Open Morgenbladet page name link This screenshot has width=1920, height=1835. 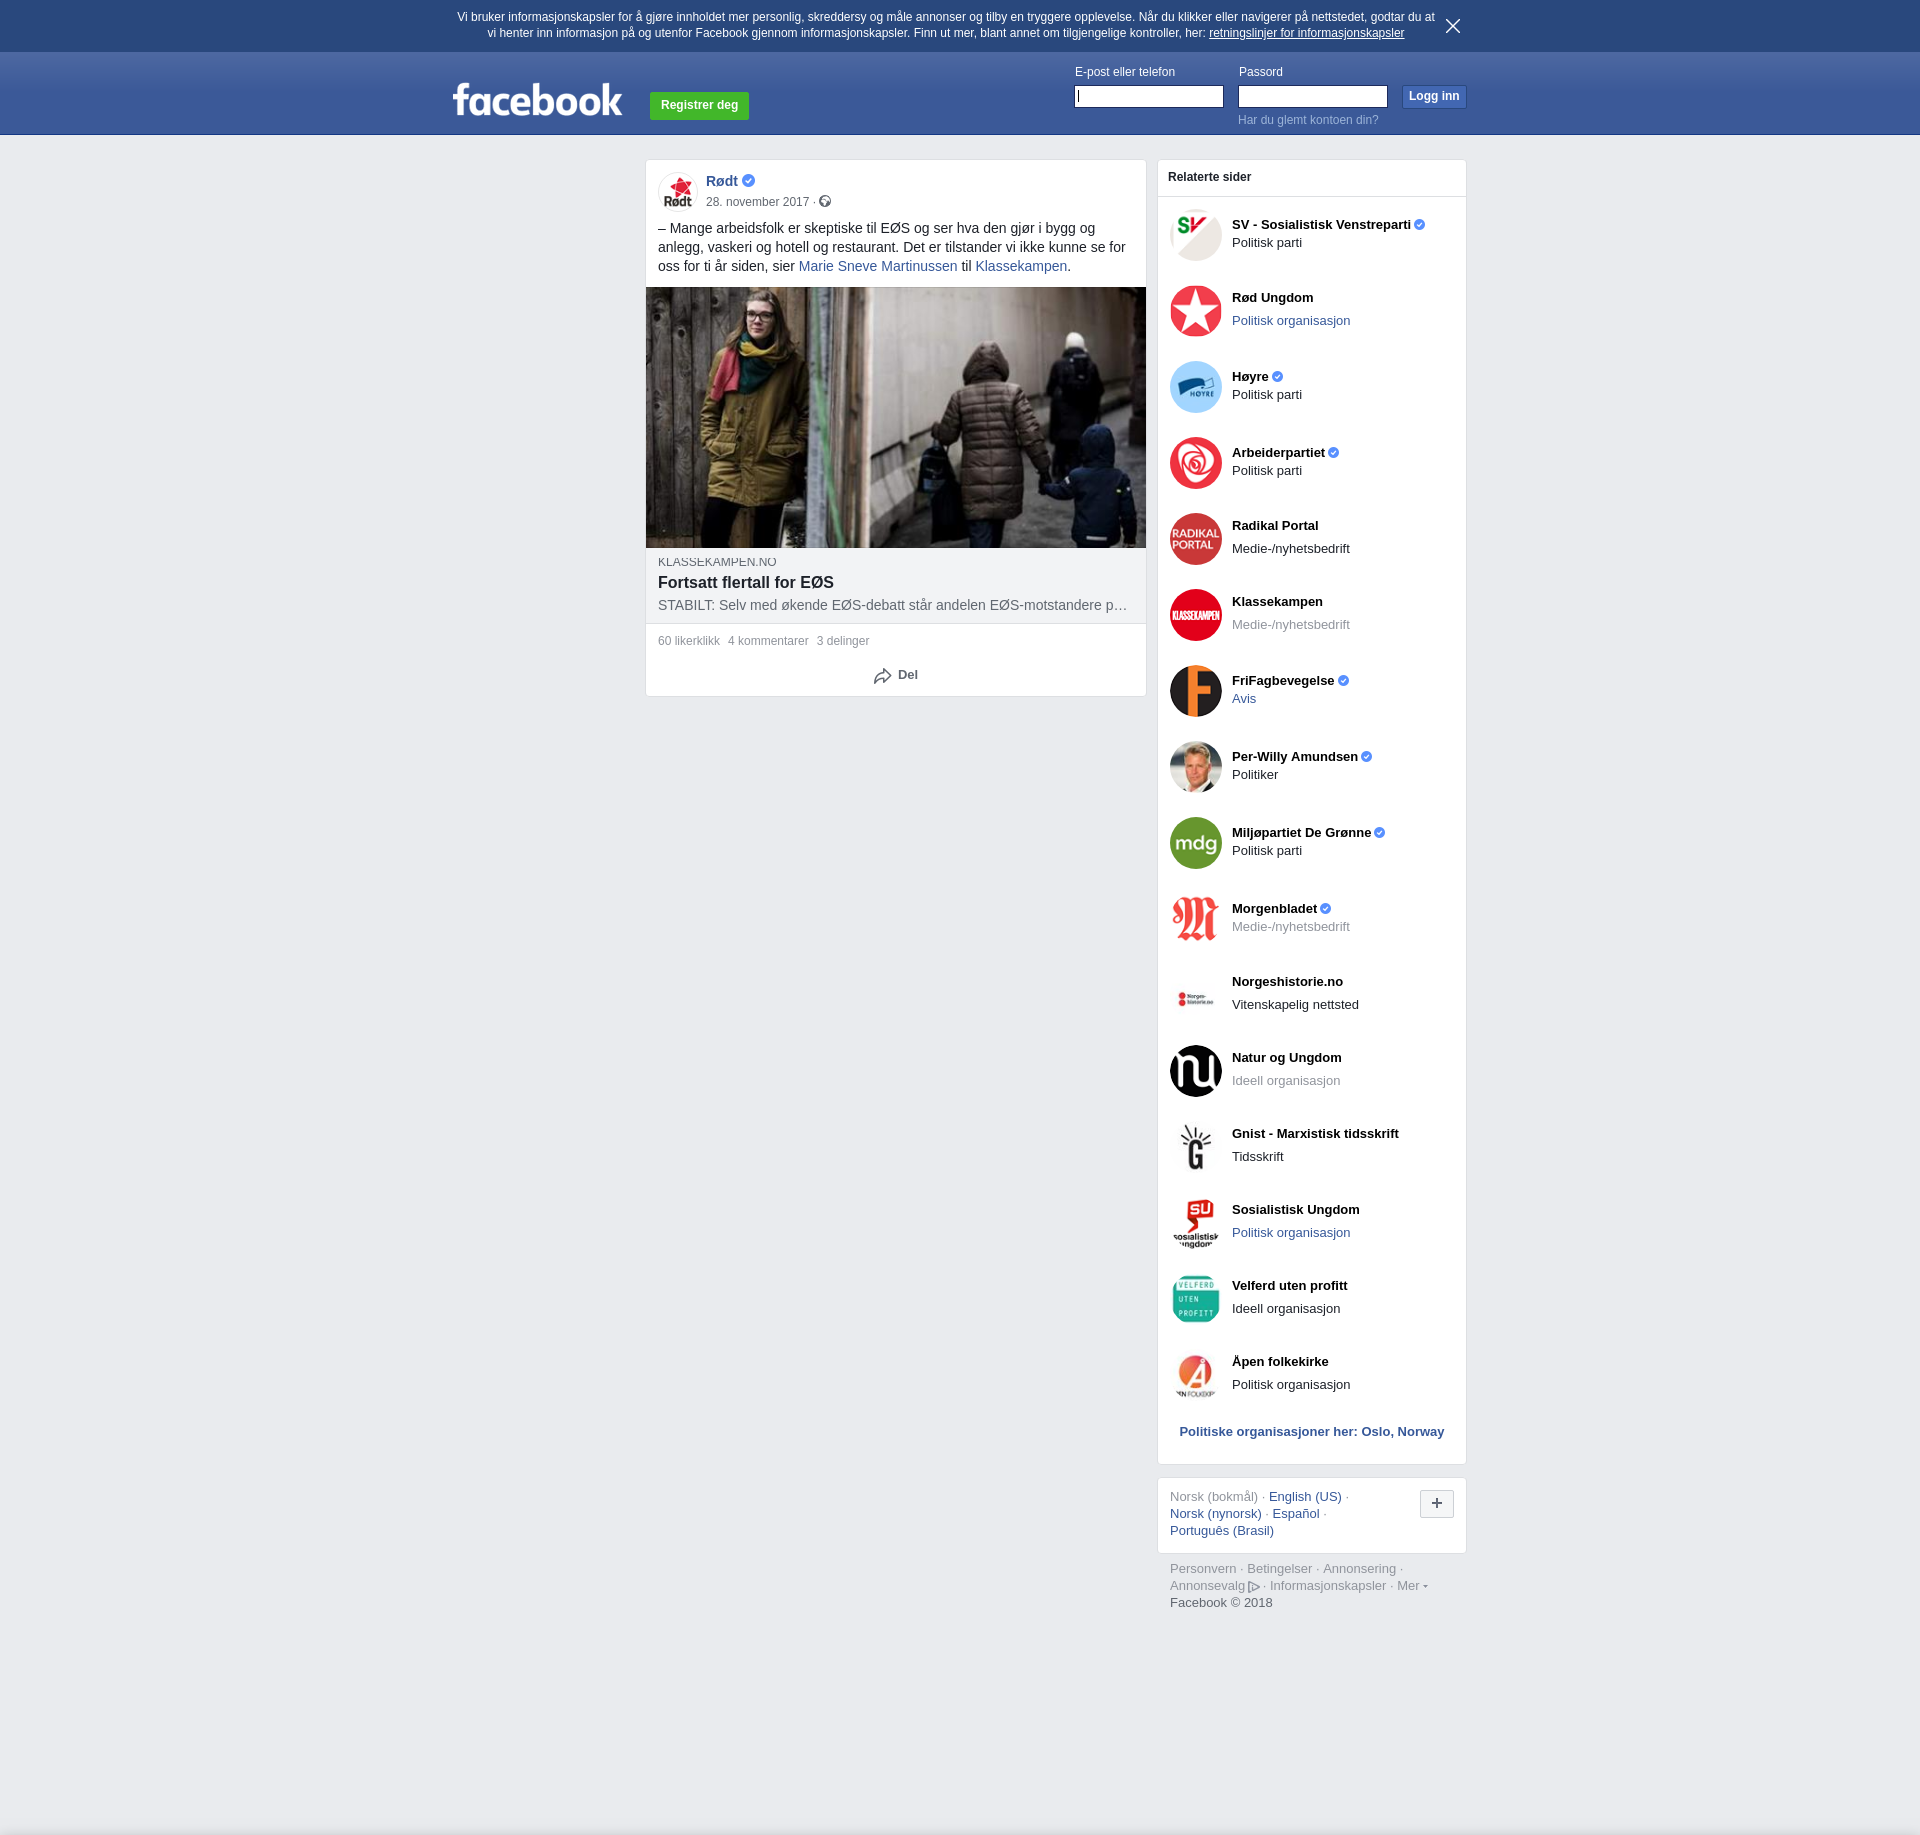[x=1274, y=909]
